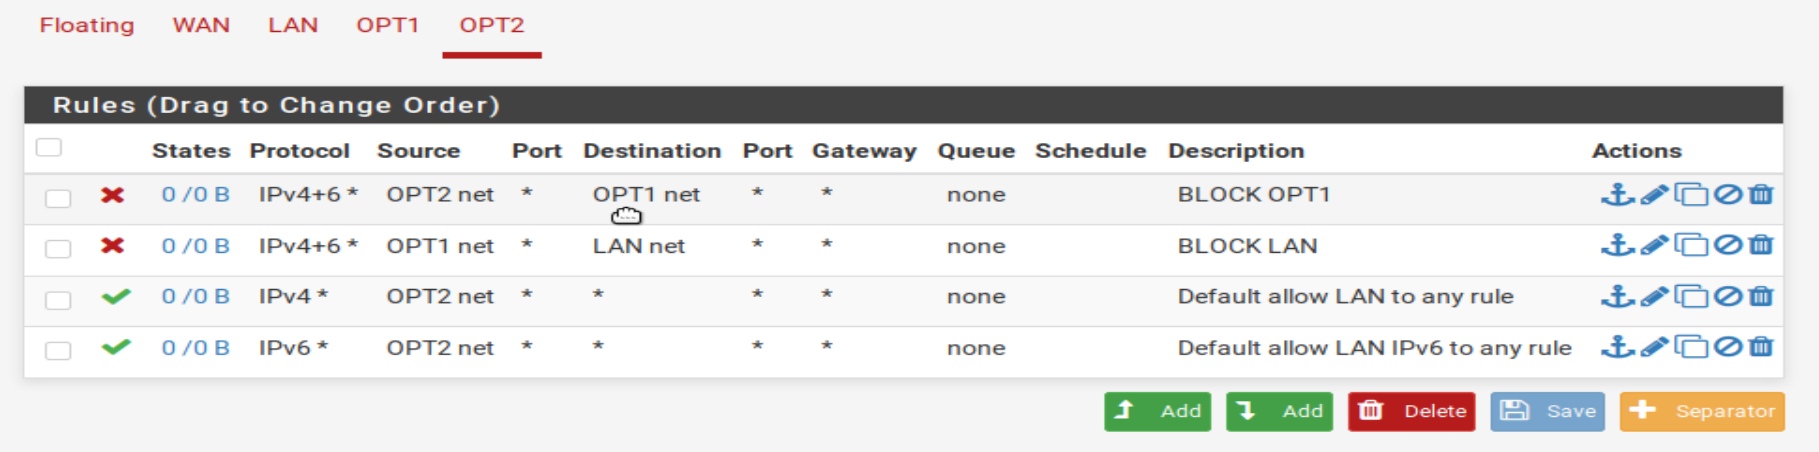Image resolution: width=1819 pixels, height=452 pixels.
Task: Open states link of BLOCK OPT1 rule
Action: 196,194
